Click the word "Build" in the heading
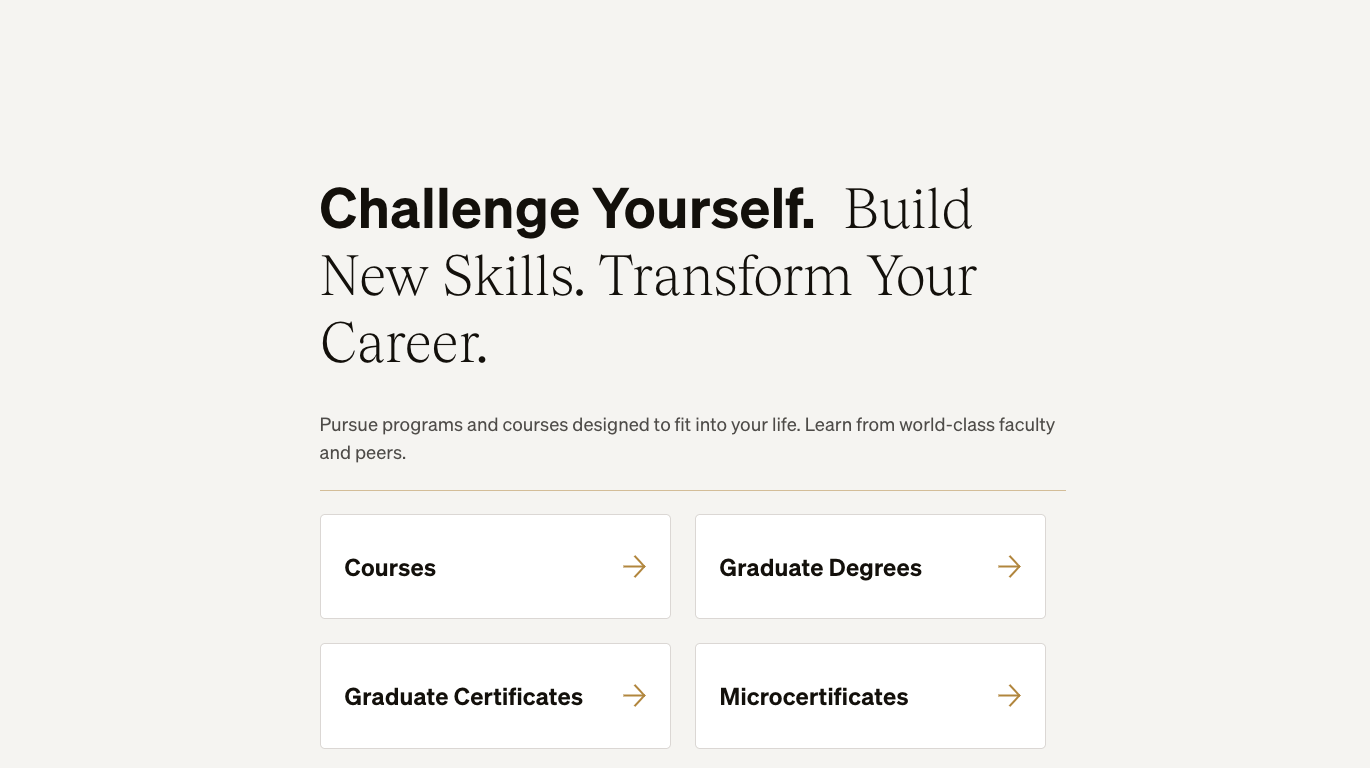This screenshot has width=1370, height=768. click(x=908, y=209)
